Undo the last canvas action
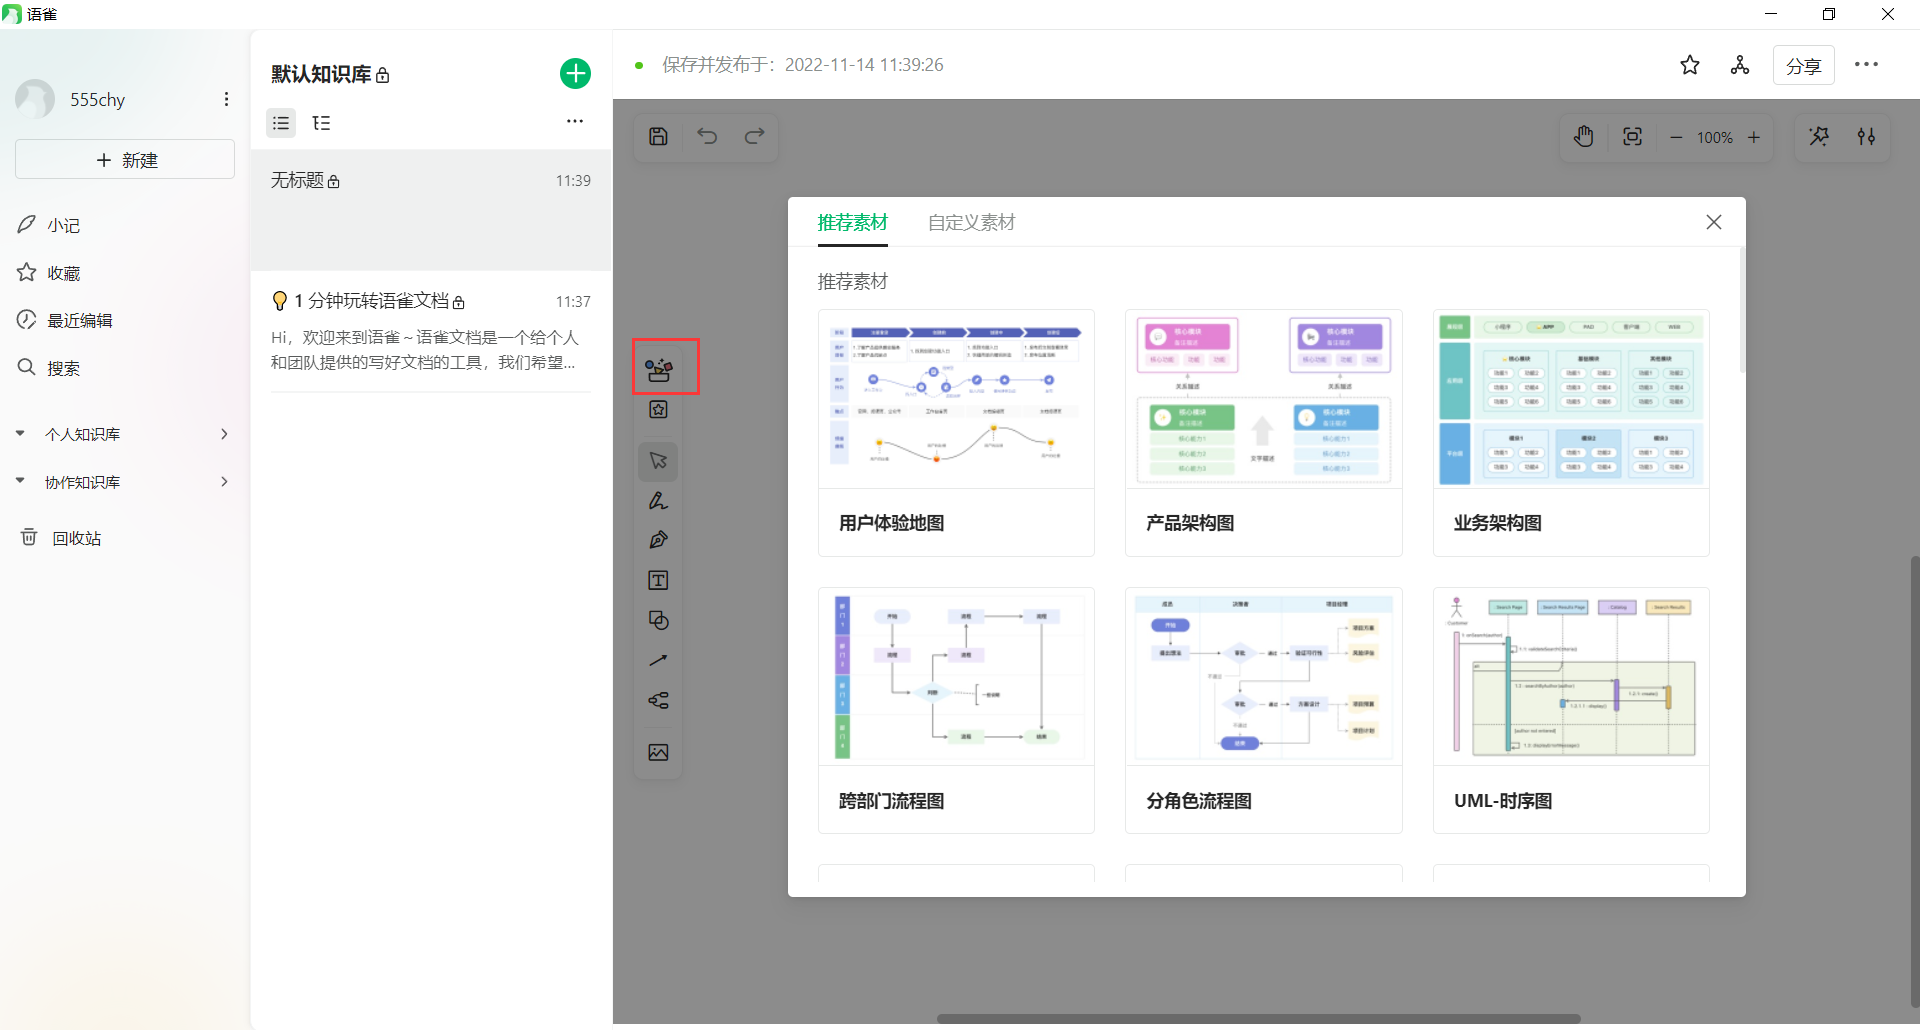This screenshot has width=1920, height=1030. pos(707,136)
